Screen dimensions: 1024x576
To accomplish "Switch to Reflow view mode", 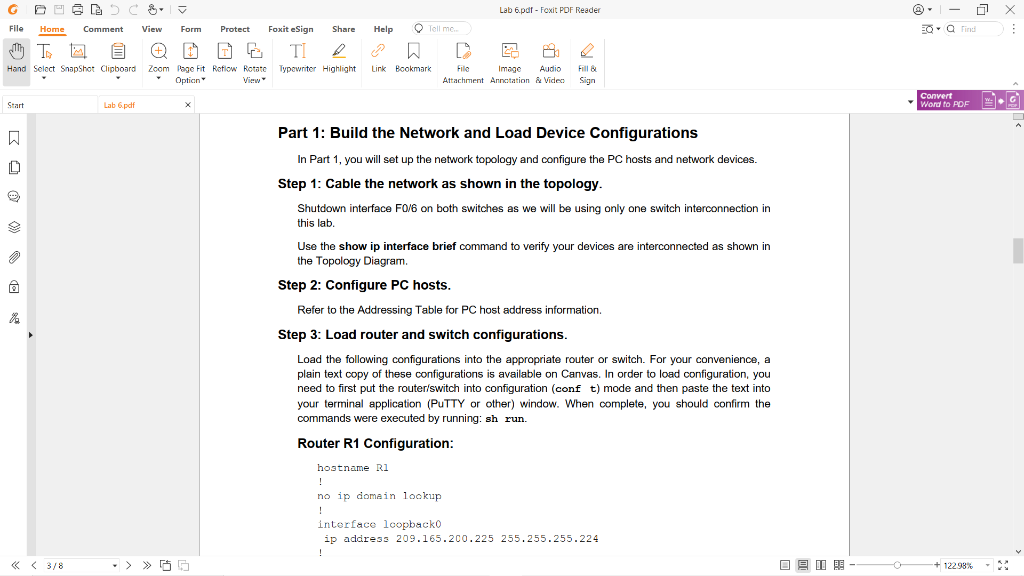I will (224, 60).
